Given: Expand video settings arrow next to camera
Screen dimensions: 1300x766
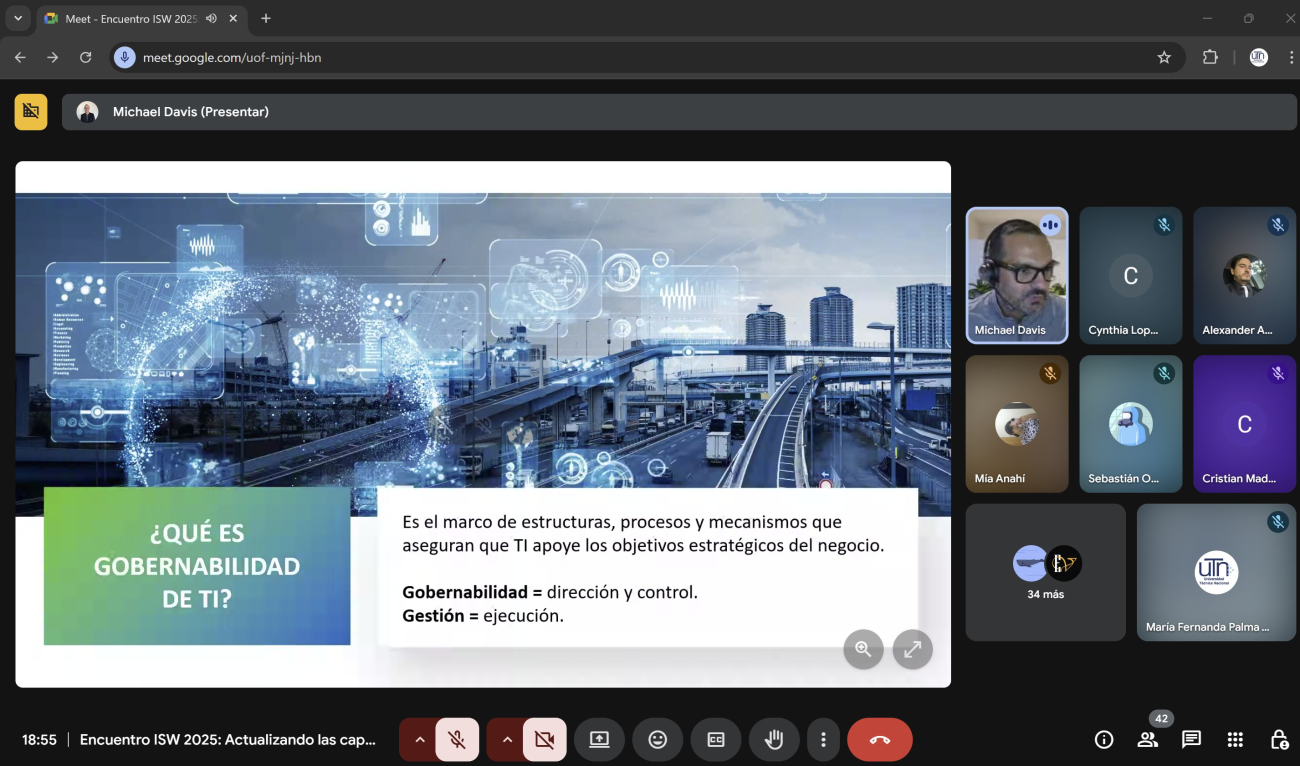Looking at the screenshot, I should 507,740.
